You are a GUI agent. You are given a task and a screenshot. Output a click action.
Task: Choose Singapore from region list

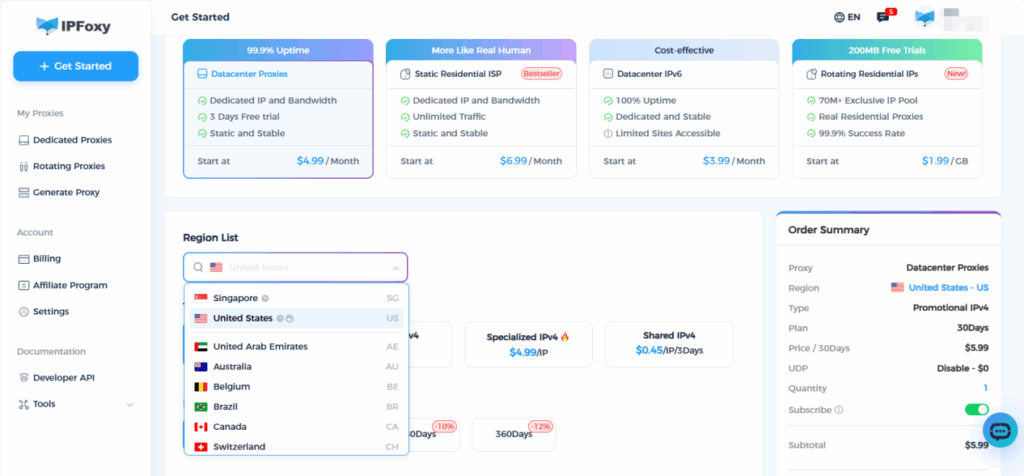point(296,298)
